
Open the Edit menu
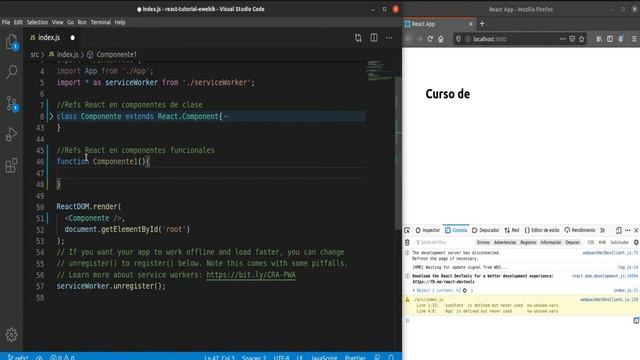click(18, 22)
